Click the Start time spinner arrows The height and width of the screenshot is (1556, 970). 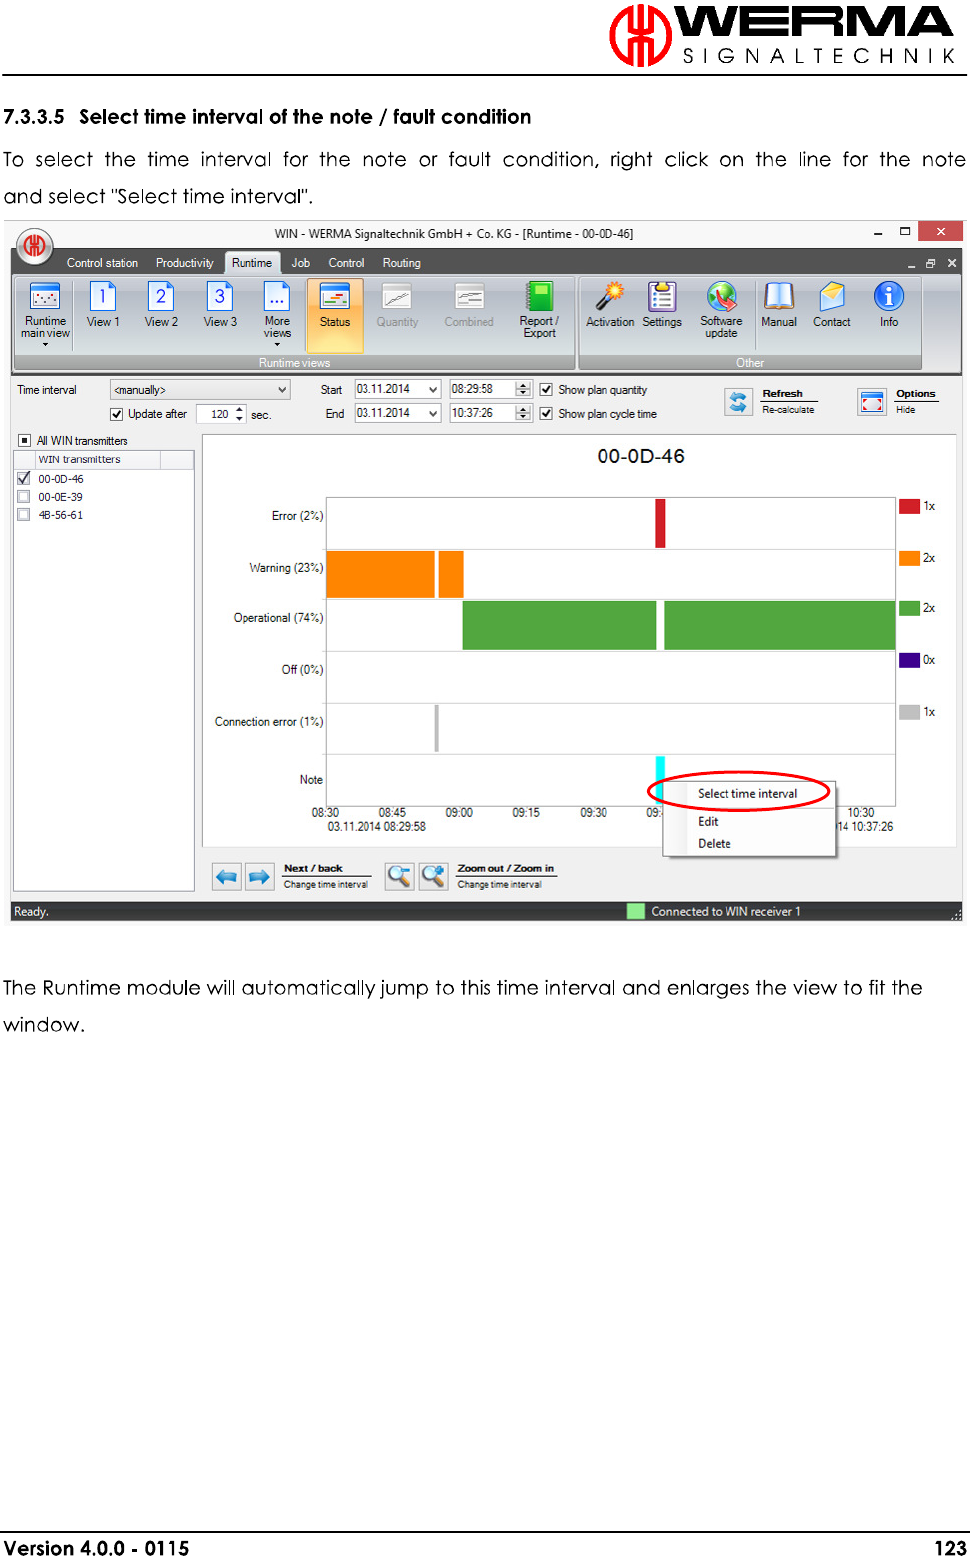pos(523,389)
